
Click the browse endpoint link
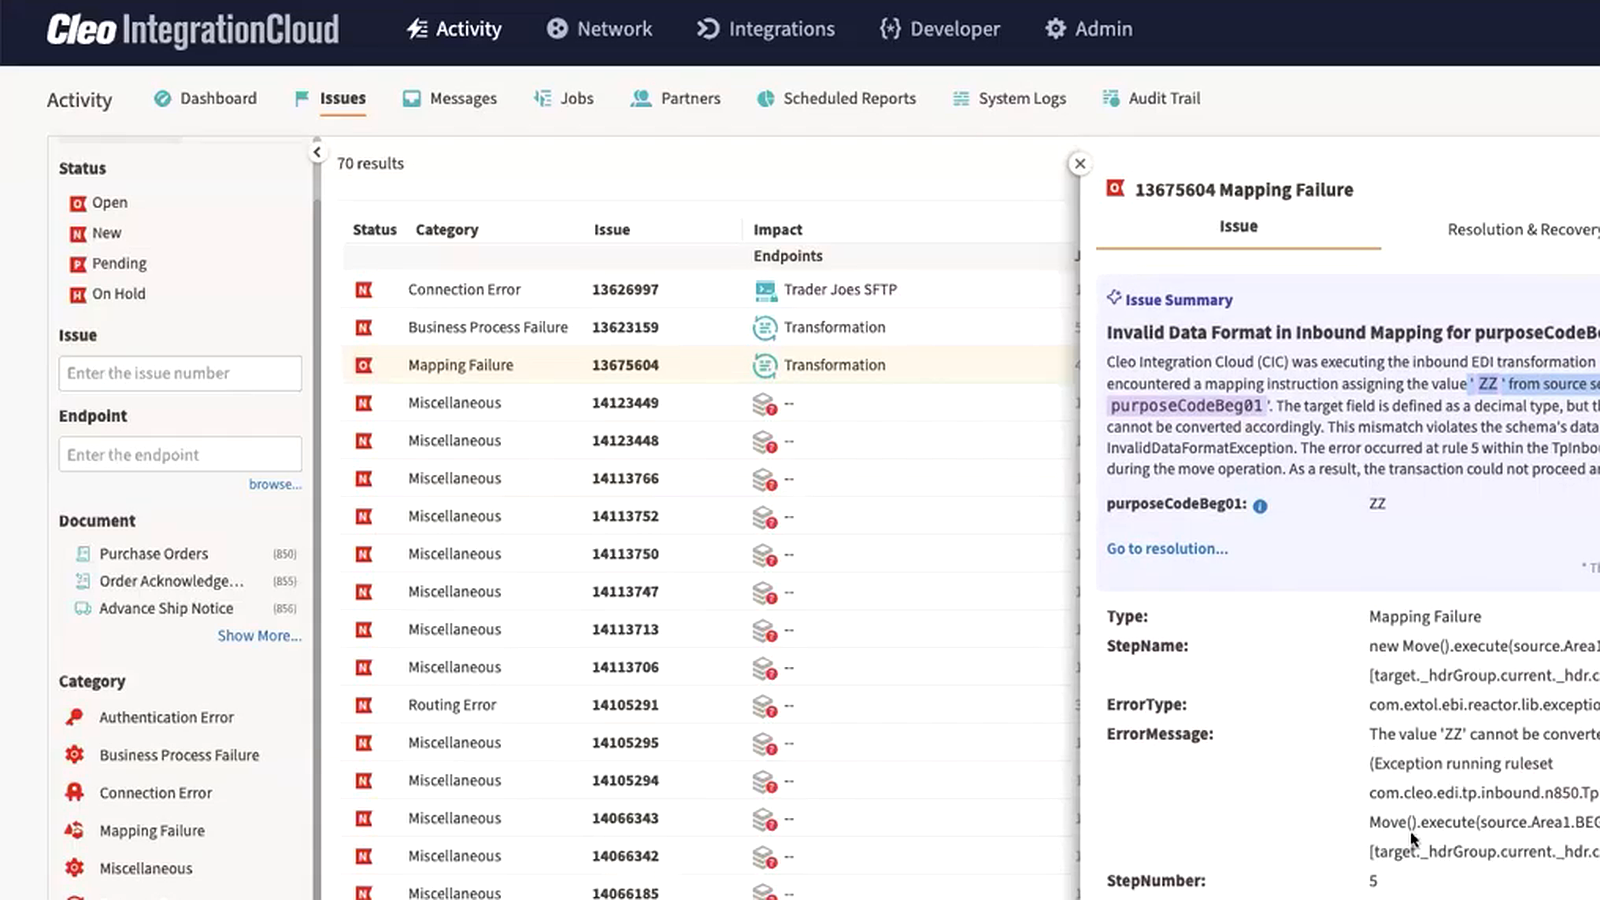[275, 484]
